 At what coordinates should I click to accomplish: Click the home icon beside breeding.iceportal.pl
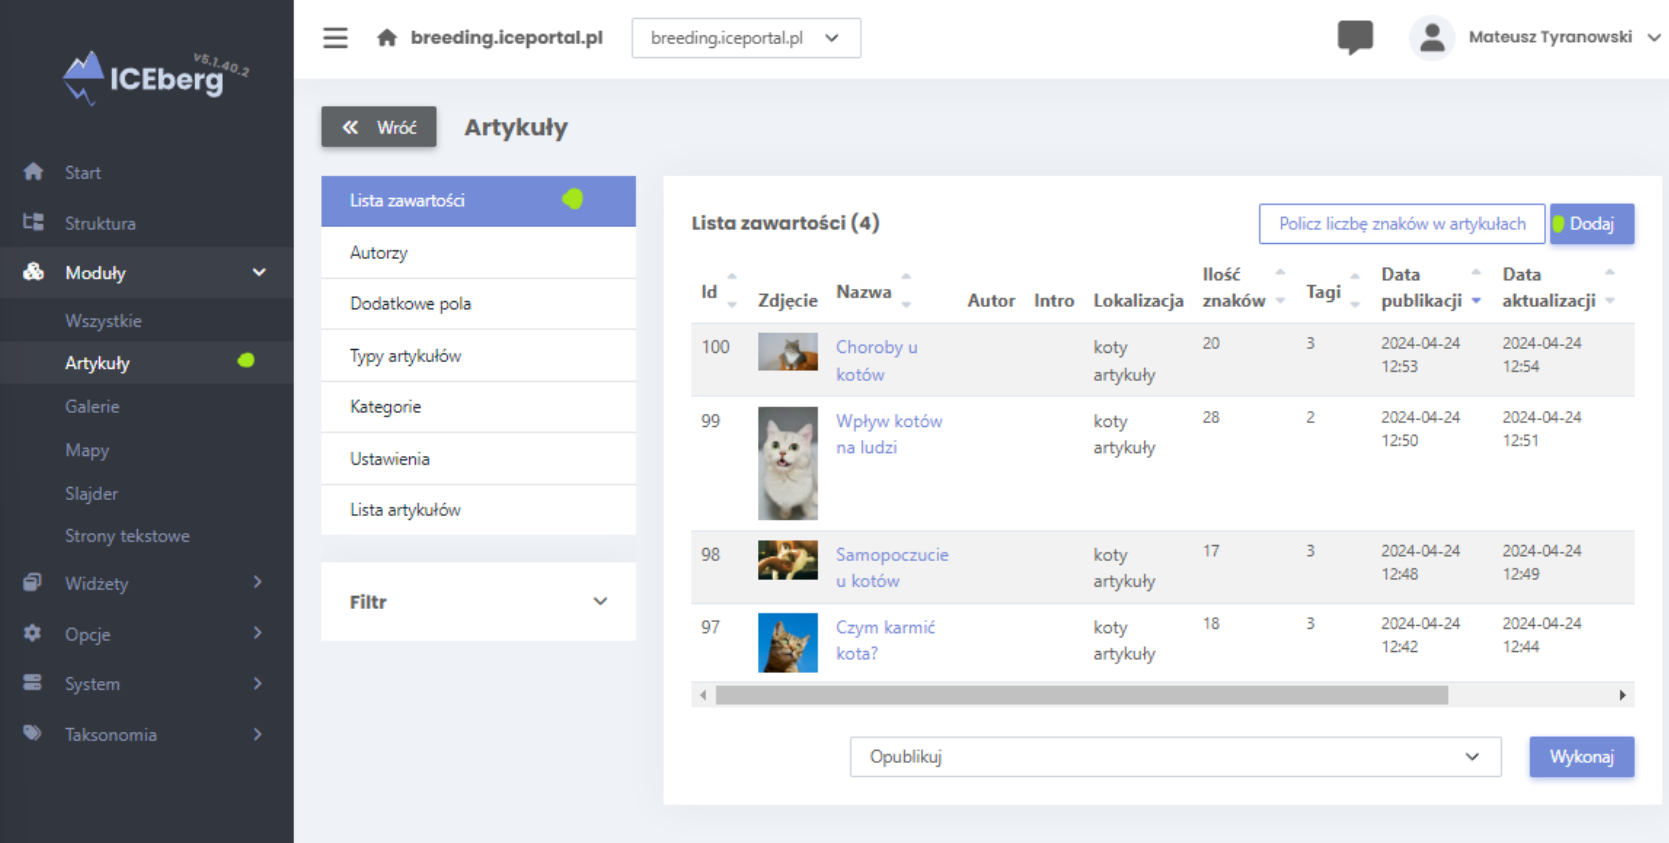point(387,38)
